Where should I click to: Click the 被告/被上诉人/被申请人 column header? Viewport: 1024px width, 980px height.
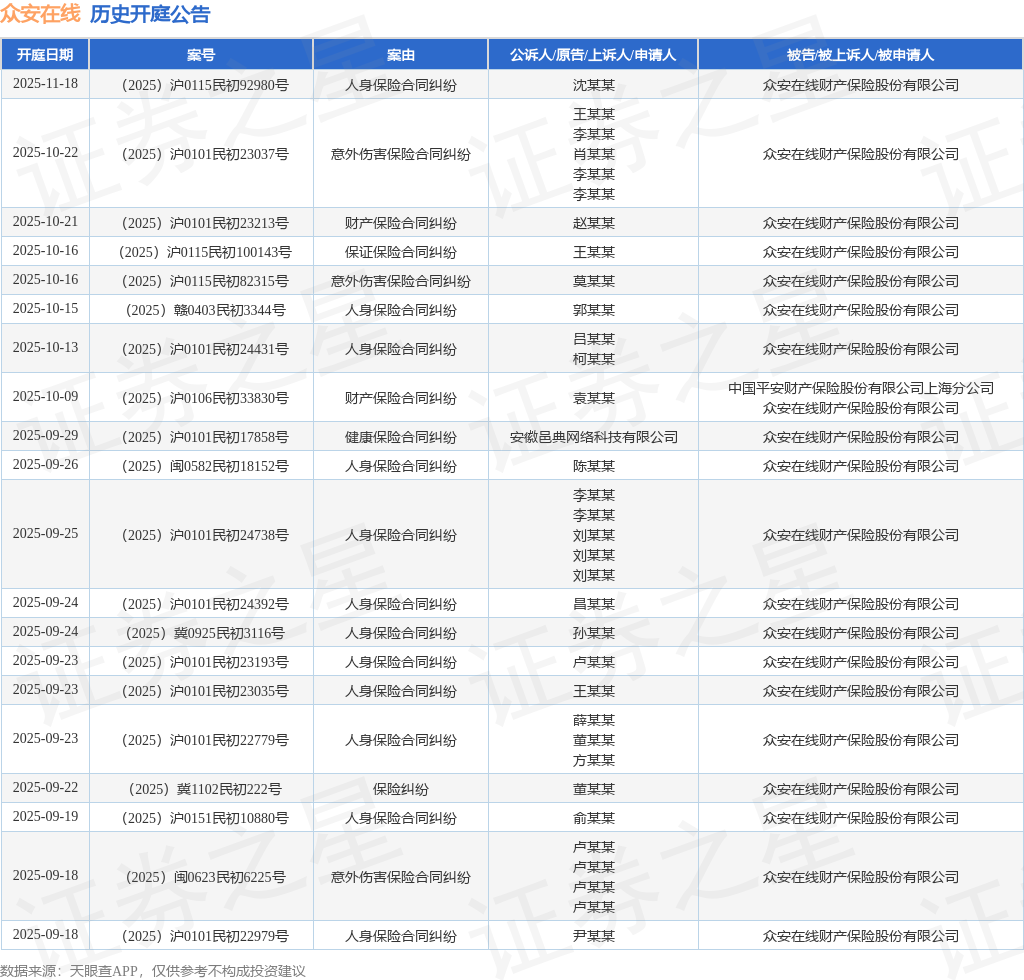860,55
